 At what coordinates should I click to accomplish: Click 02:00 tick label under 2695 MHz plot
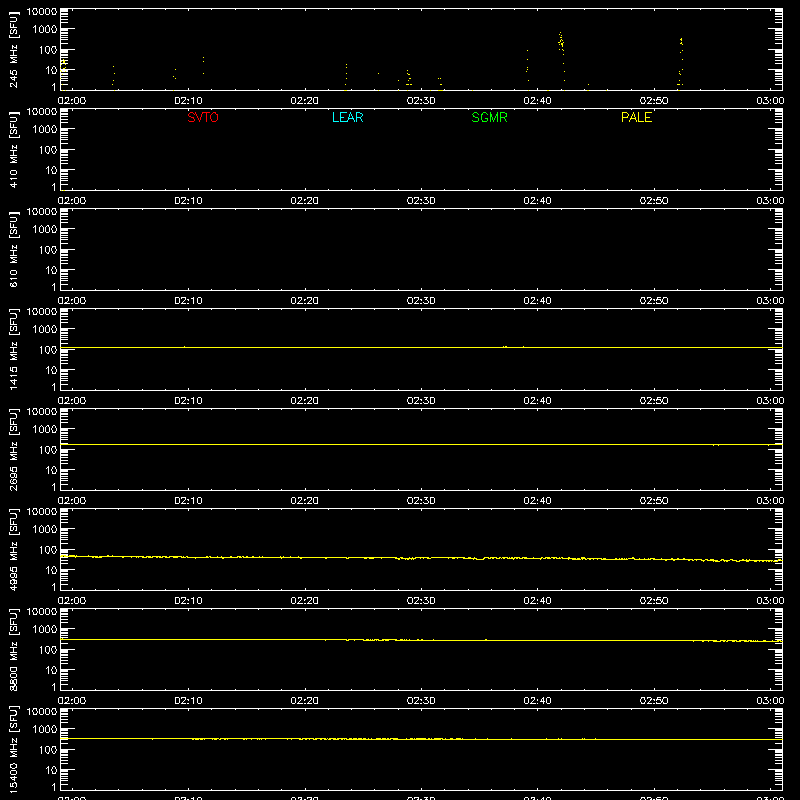click(x=72, y=501)
